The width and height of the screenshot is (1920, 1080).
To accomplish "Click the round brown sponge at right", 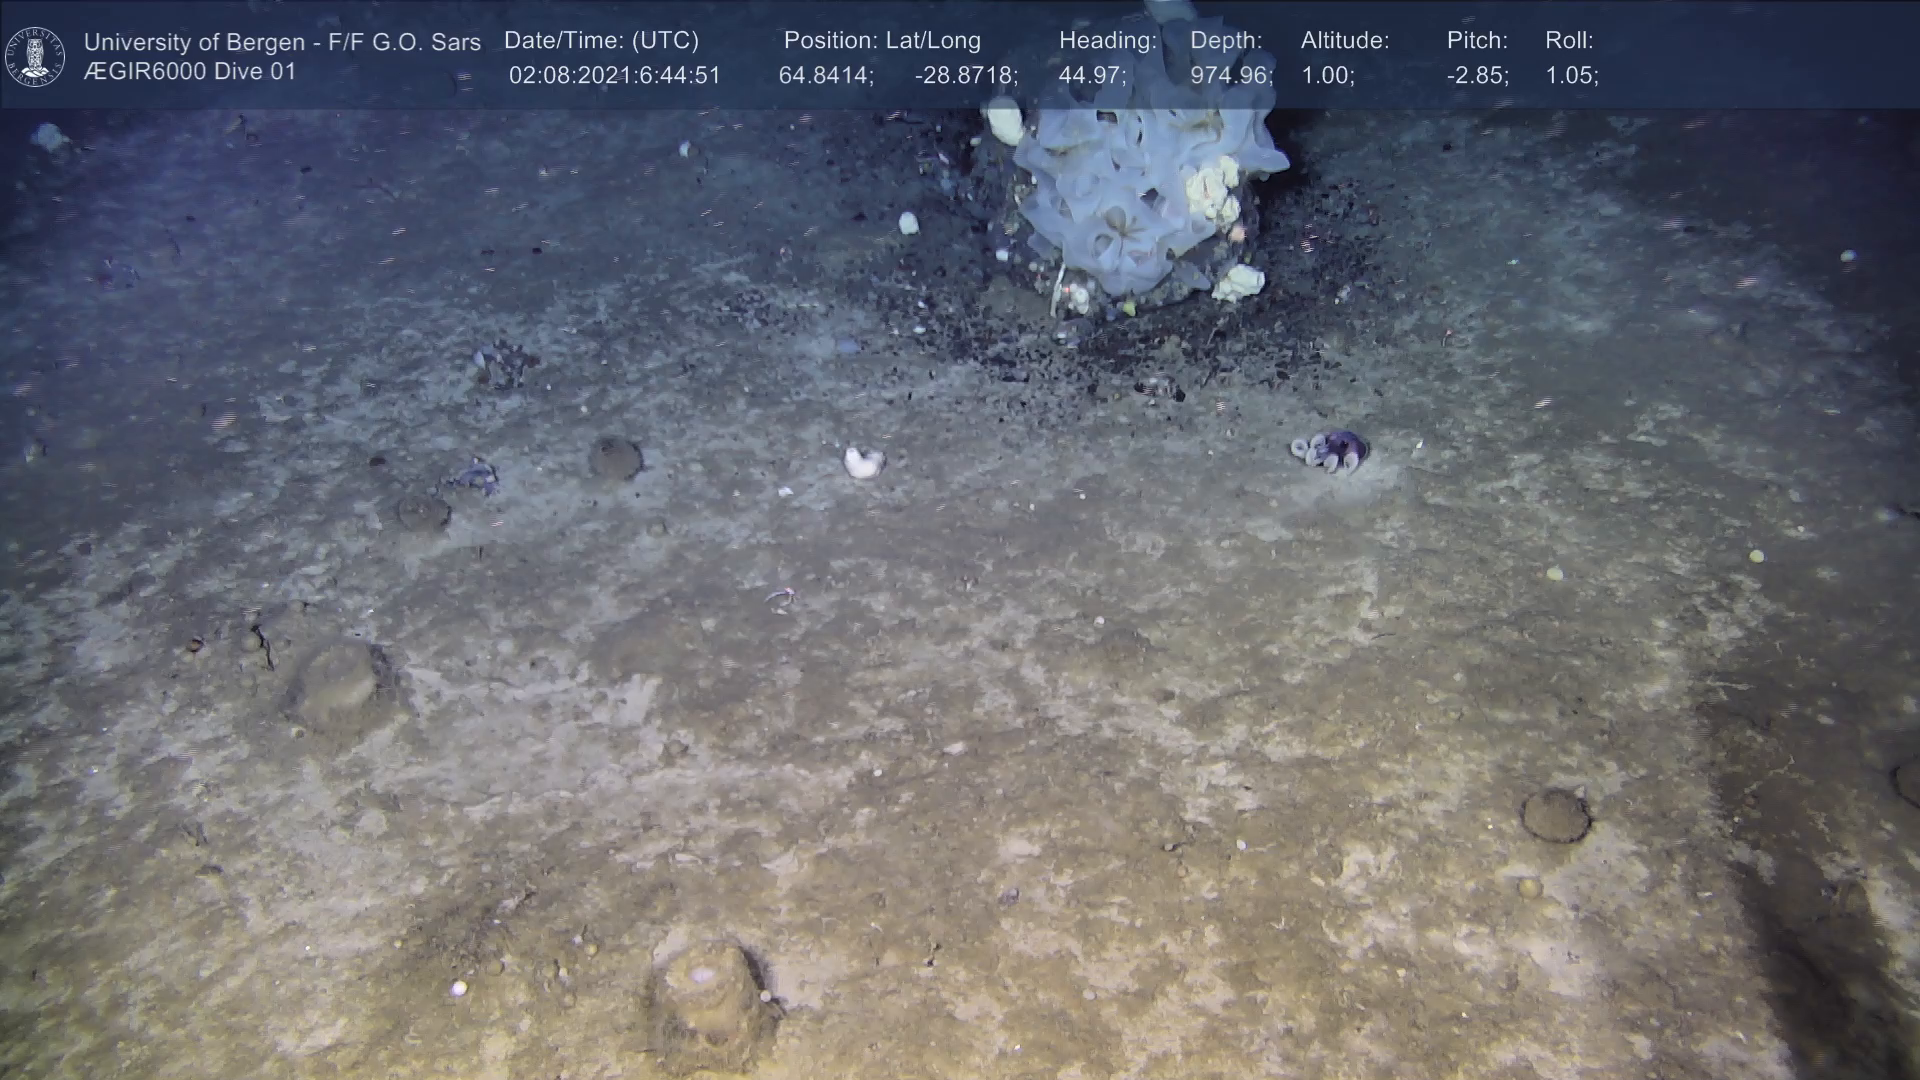I will (1555, 814).
